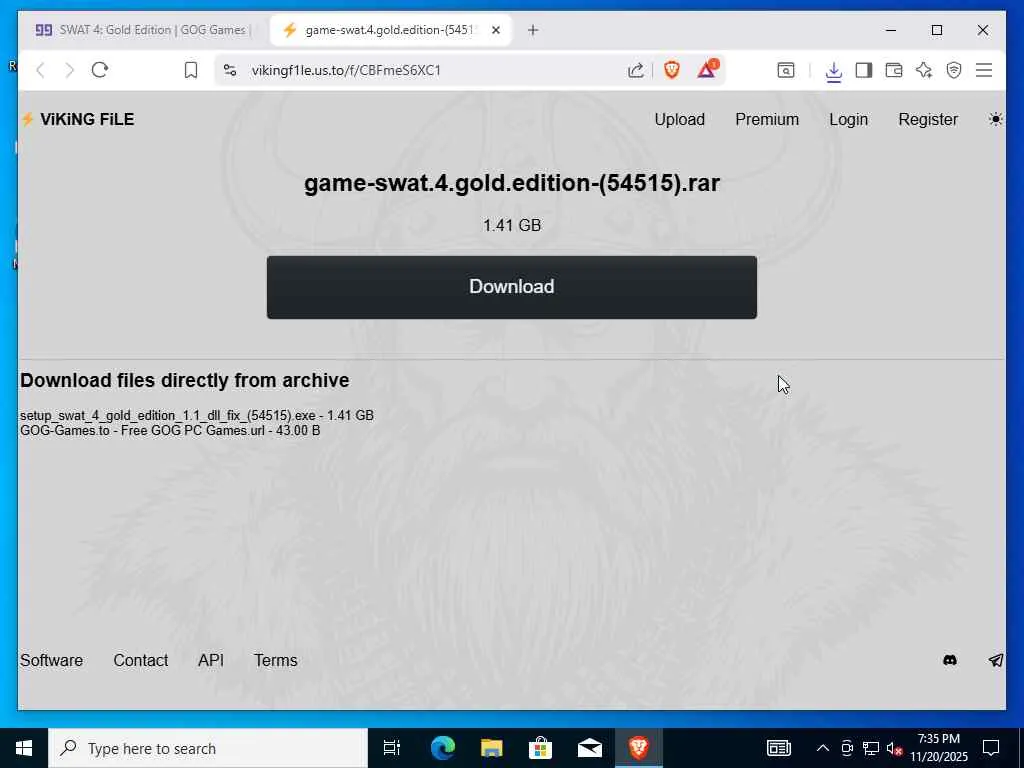Click the share page icon
Viewport: 1024px width, 768px height.
[x=635, y=70]
